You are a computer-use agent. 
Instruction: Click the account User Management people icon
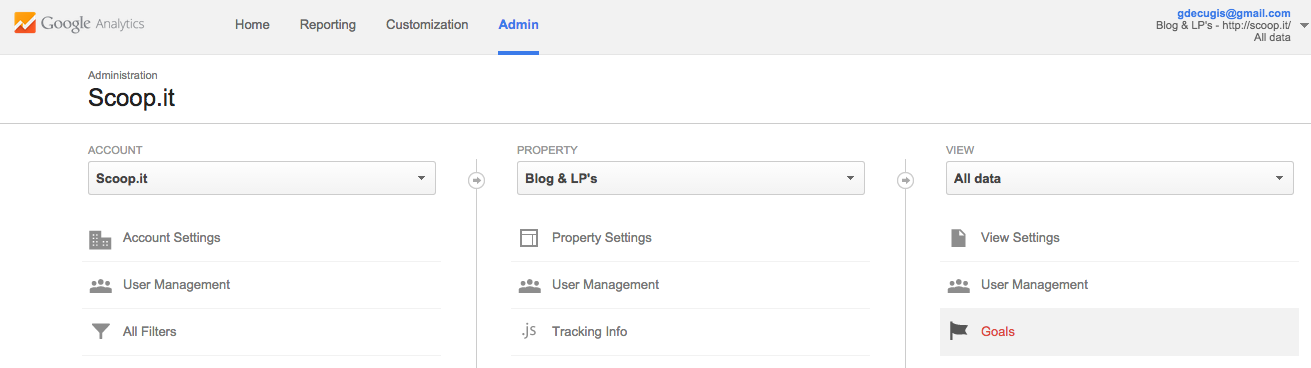coord(100,285)
